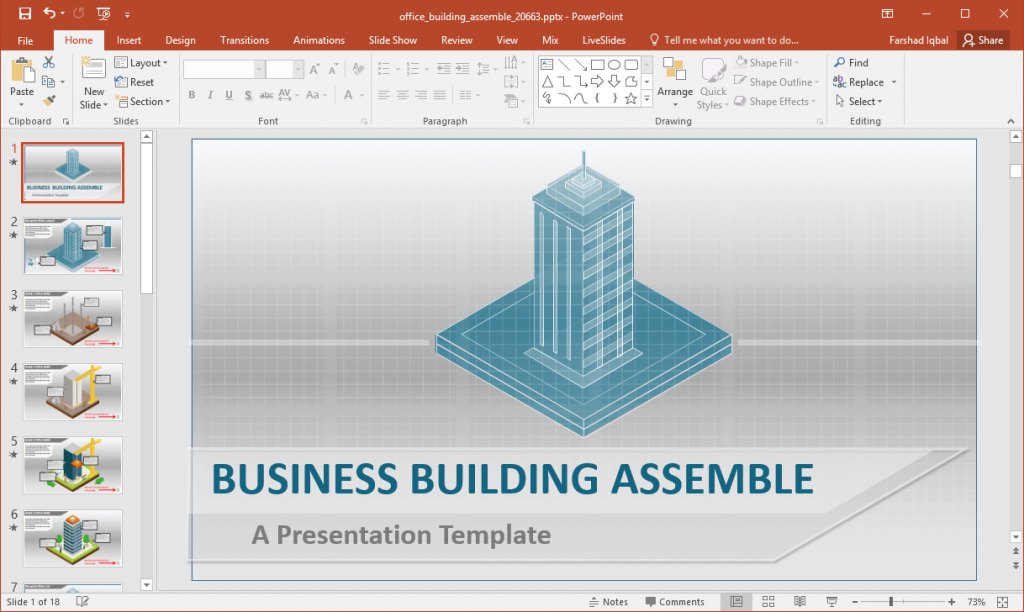This screenshot has width=1024, height=612.
Task: Open the Shape Fill dropdown
Action: click(x=769, y=62)
